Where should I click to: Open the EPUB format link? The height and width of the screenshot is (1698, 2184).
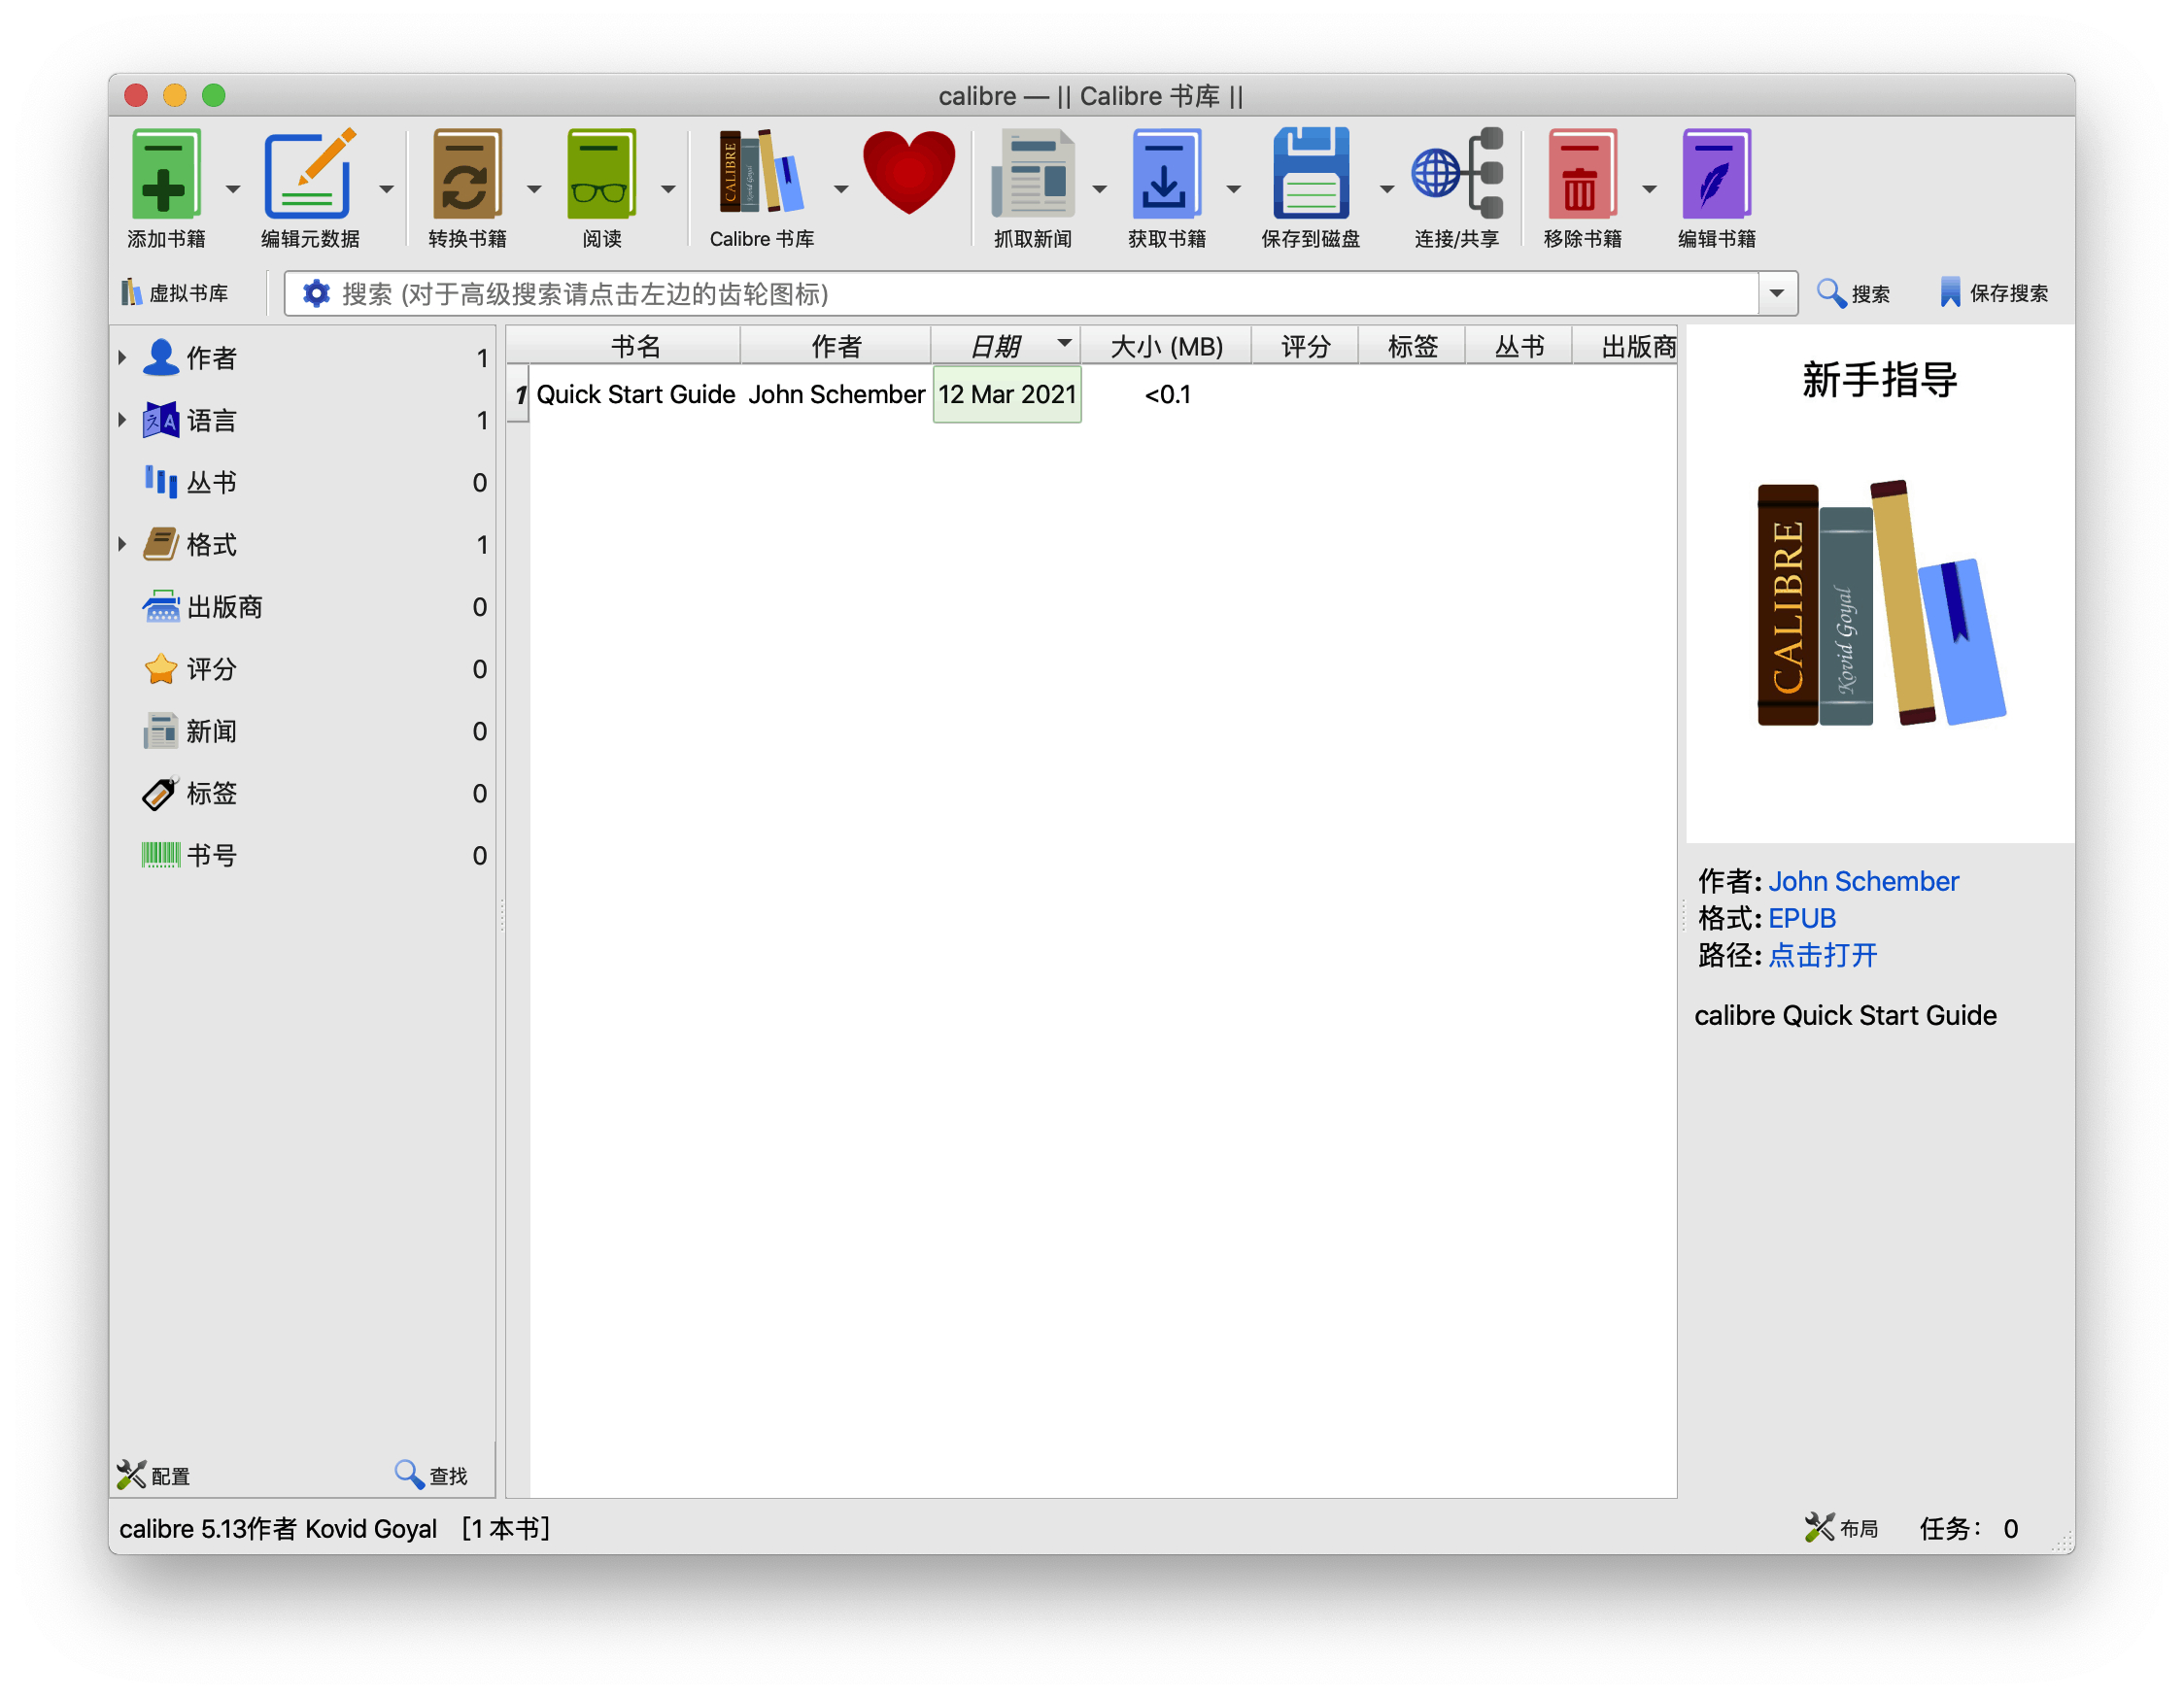coord(1802,918)
